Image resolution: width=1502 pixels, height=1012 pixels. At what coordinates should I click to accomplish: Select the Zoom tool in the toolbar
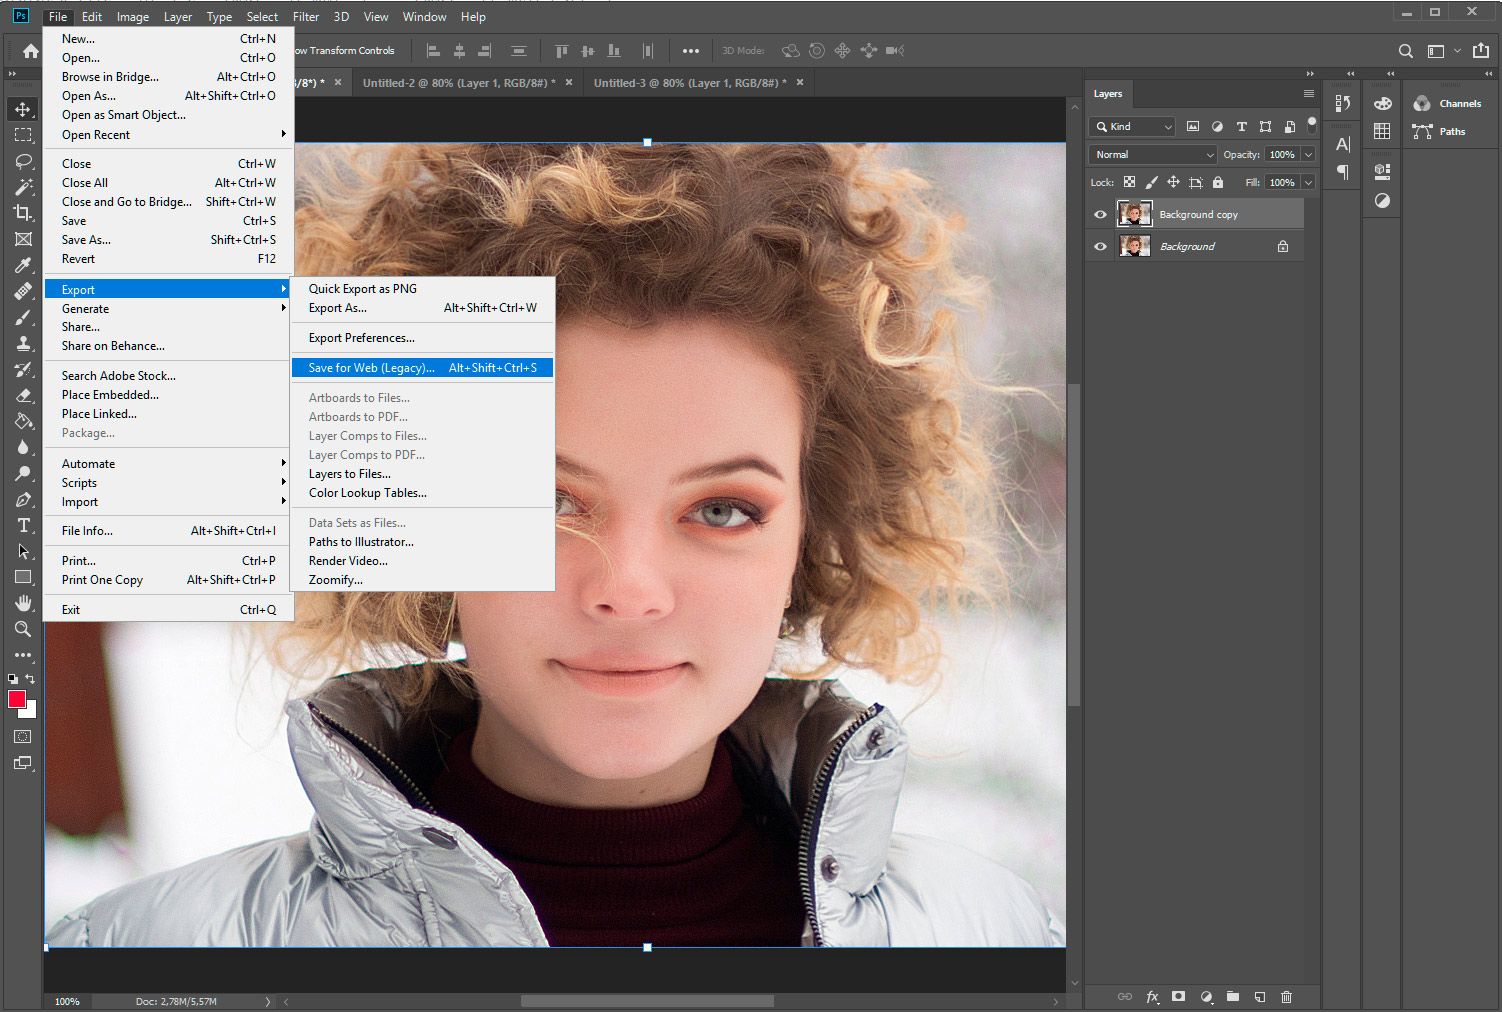(x=23, y=629)
